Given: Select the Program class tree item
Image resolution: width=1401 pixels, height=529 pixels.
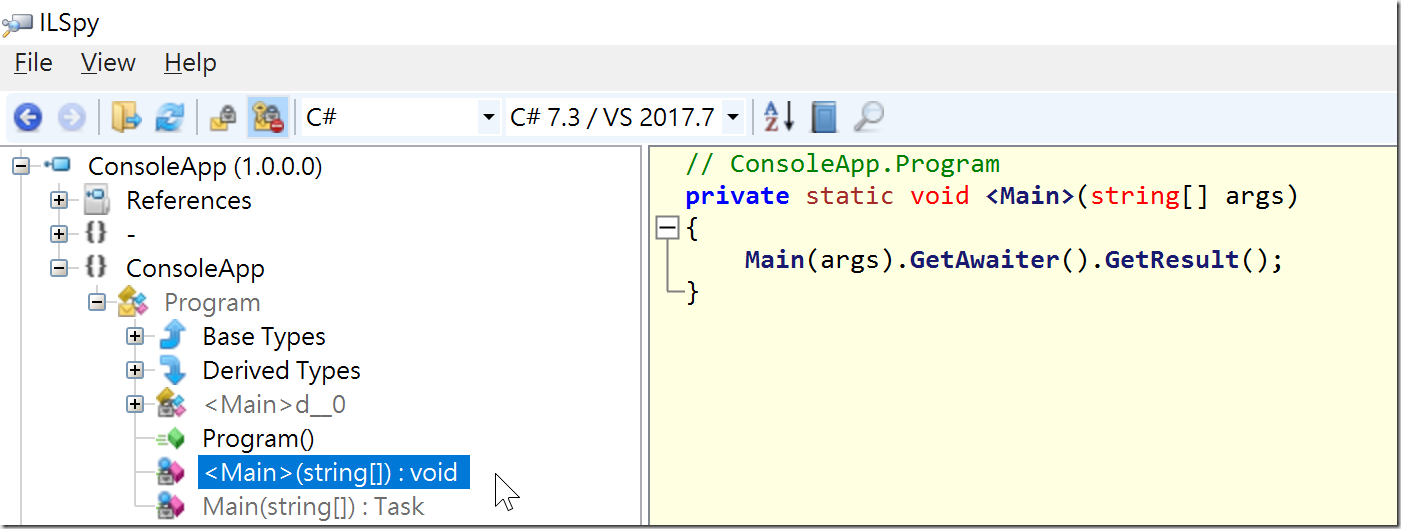Looking at the screenshot, I should coord(212,303).
